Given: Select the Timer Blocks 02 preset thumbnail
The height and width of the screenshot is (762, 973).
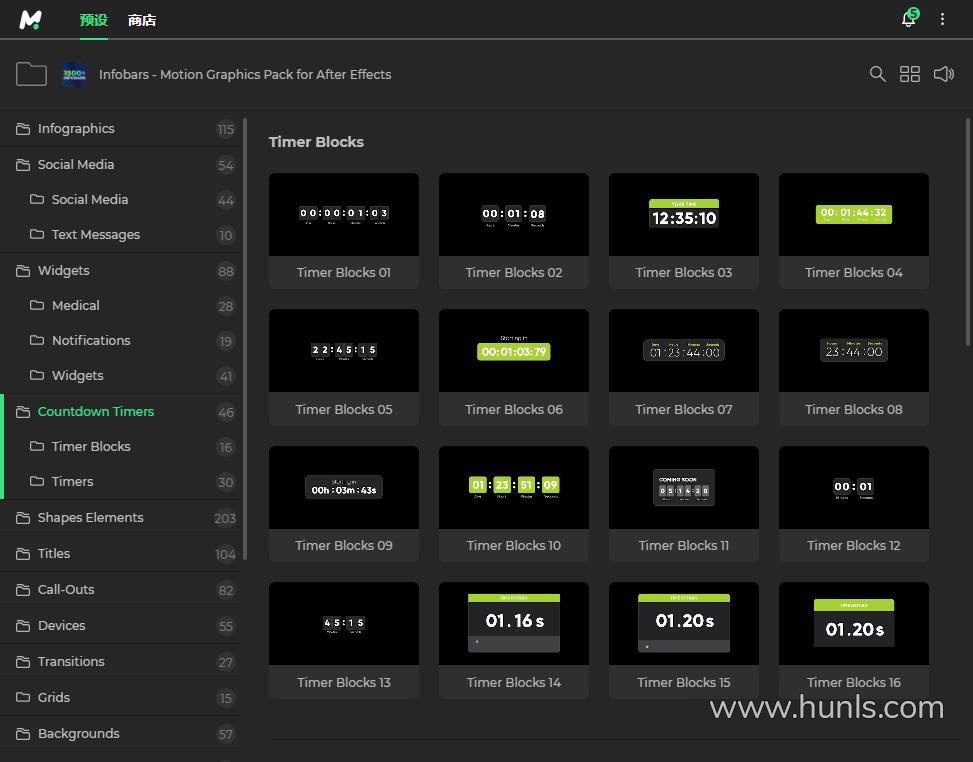Looking at the screenshot, I should click(x=514, y=215).
